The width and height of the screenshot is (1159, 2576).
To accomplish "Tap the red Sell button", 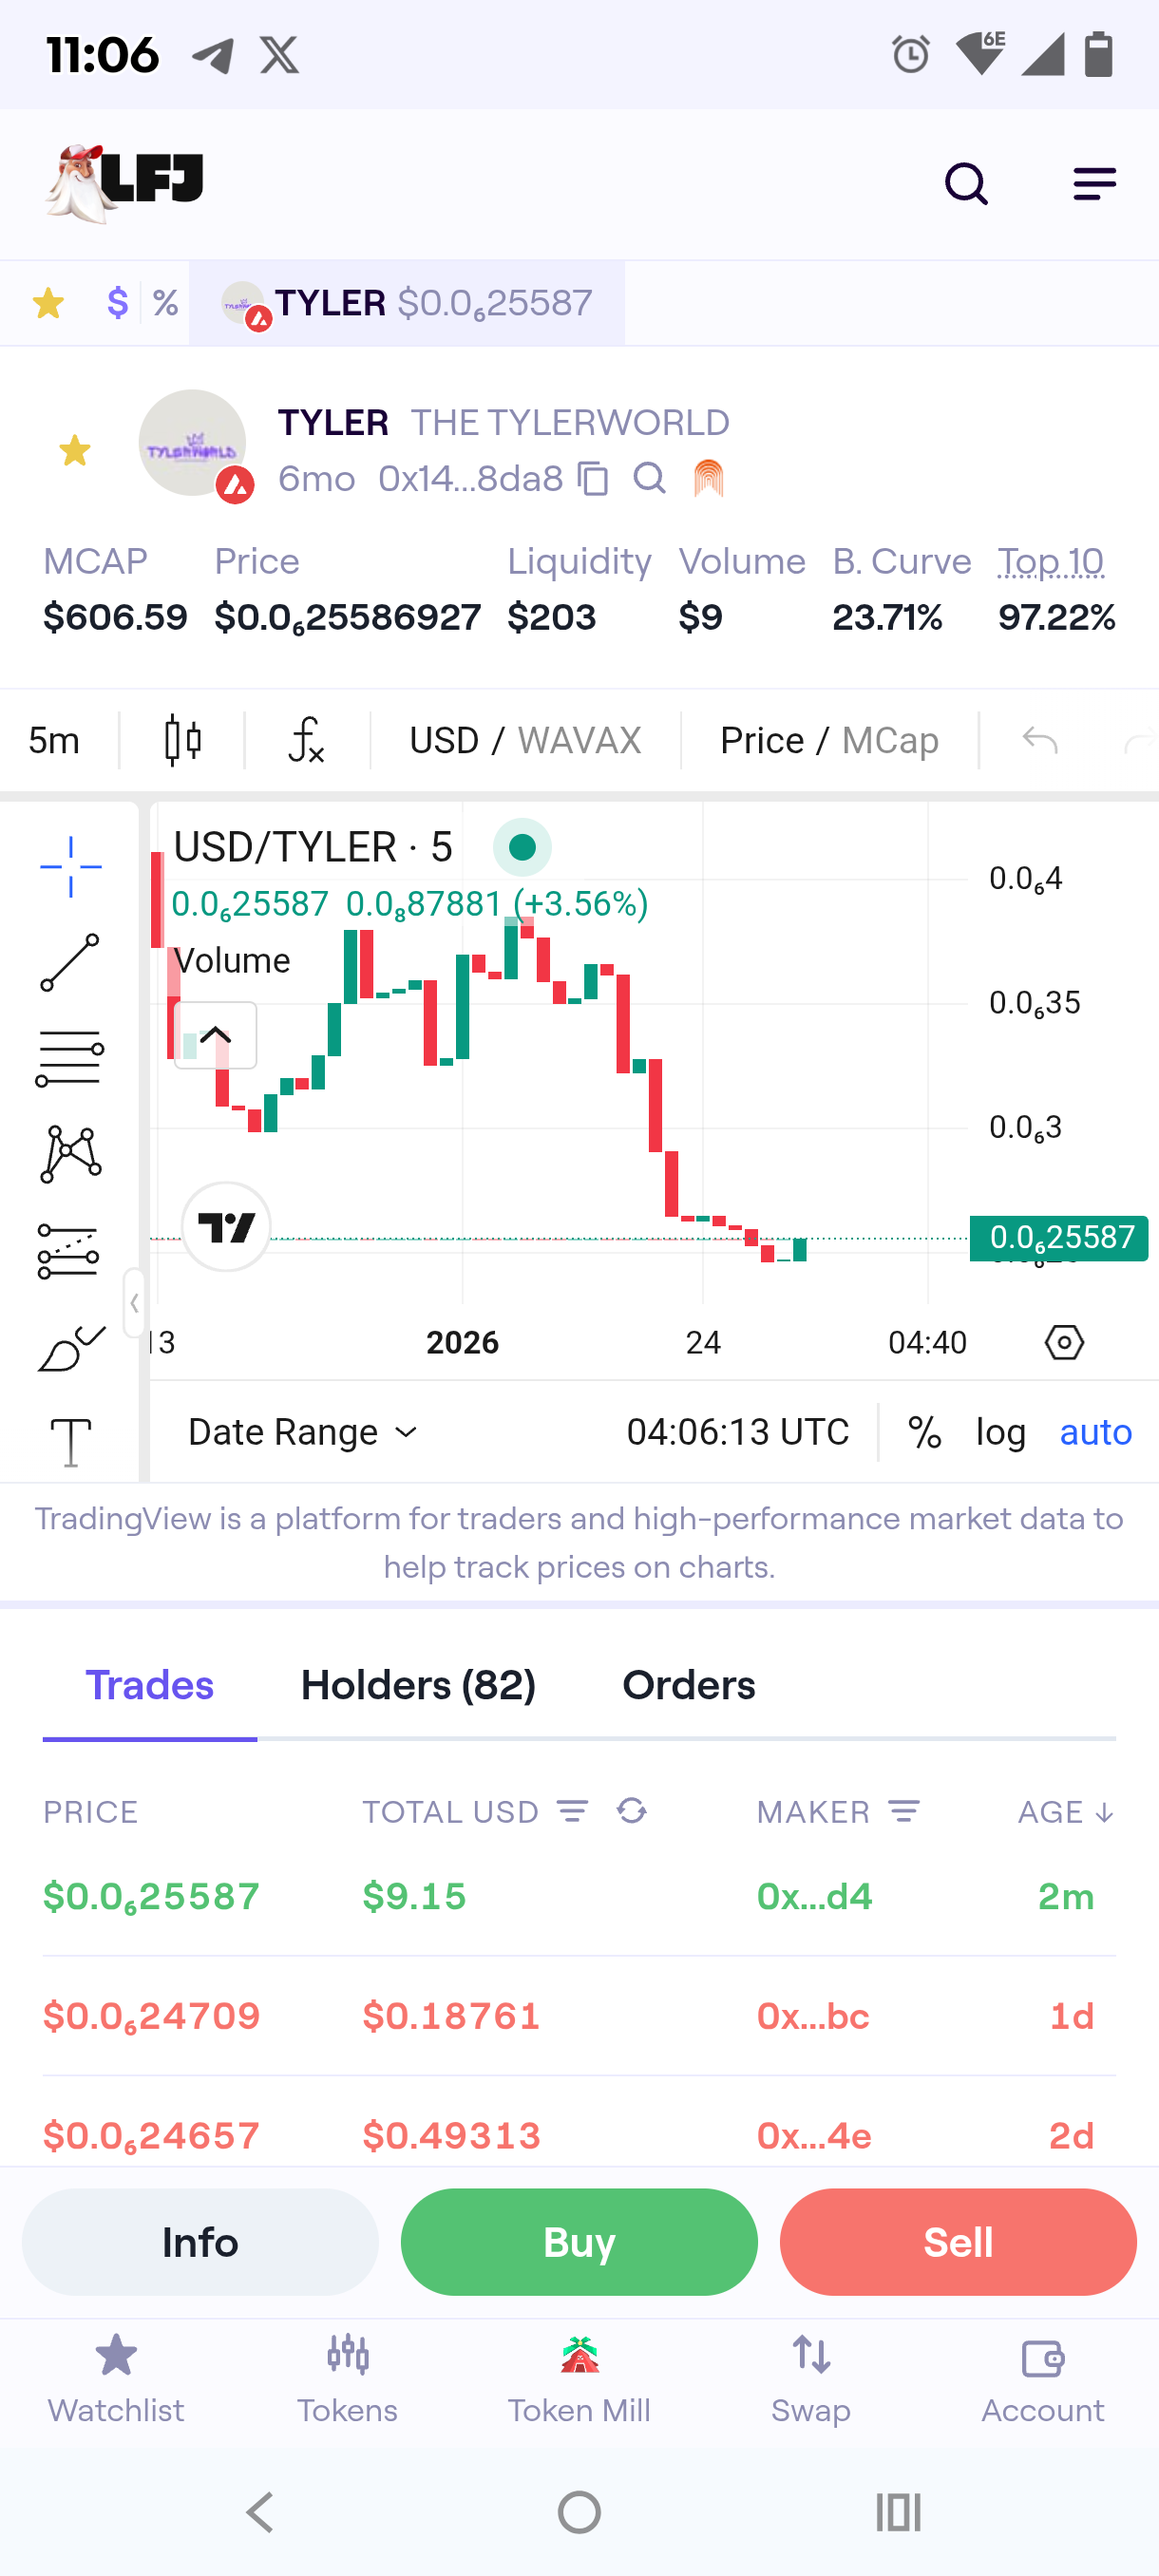I will click(x=958, y=2242).
